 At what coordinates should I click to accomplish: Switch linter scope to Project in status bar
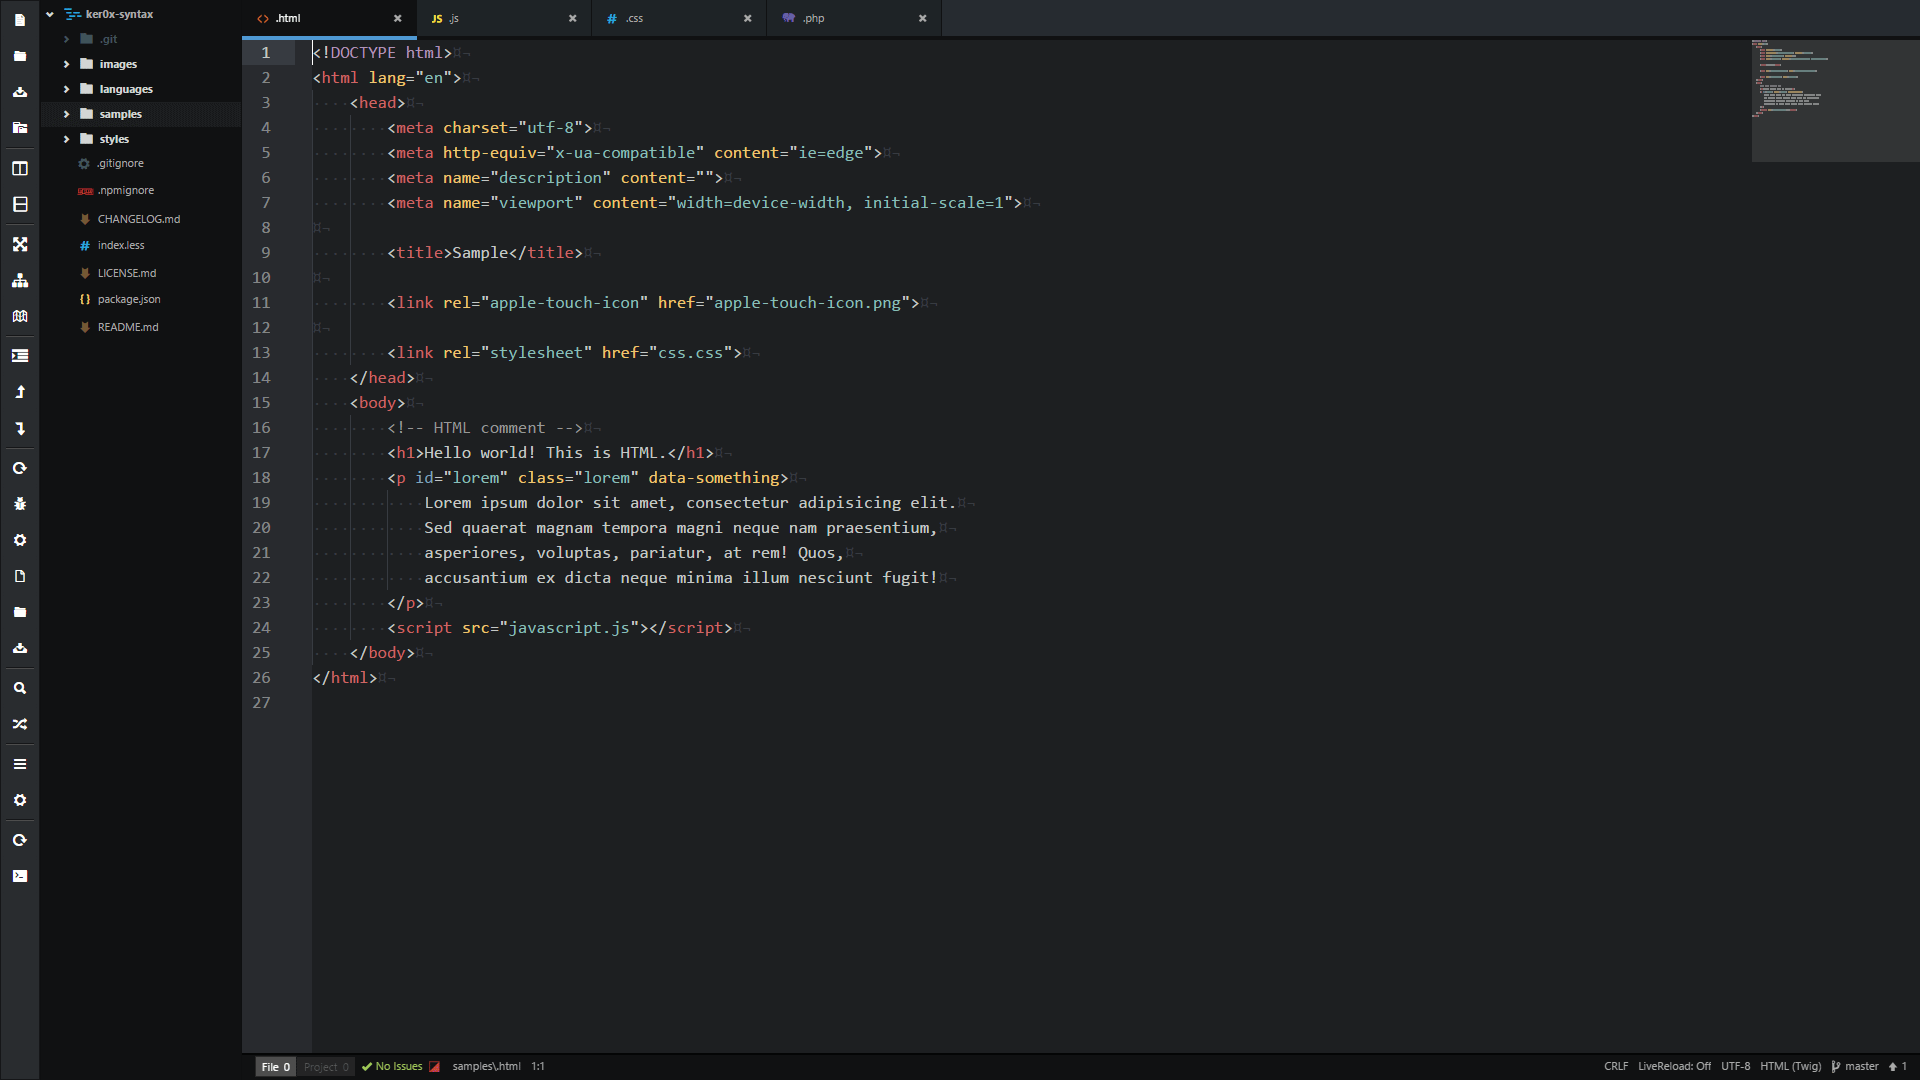click(326, 1067)
